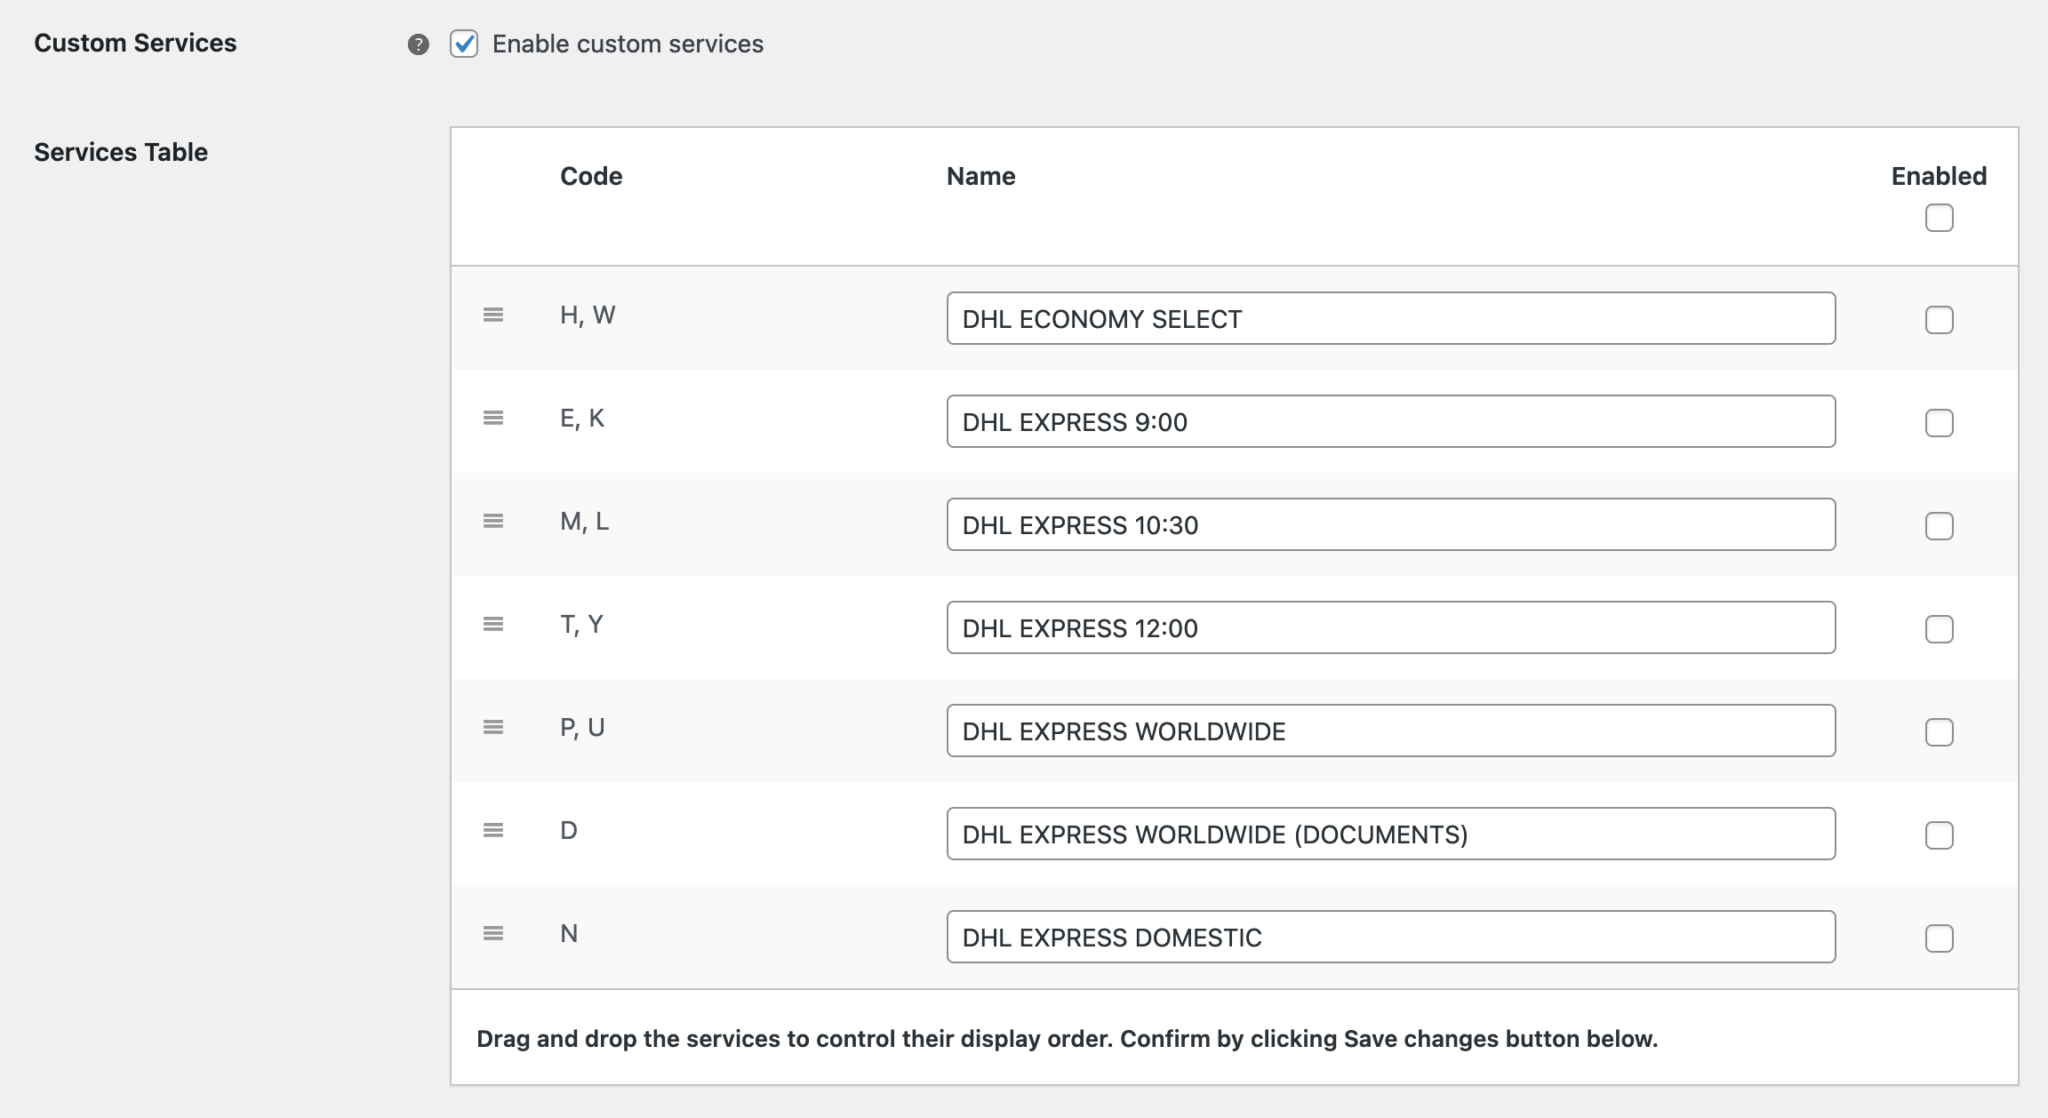Disable the Enable custom services checkbox
This screenshot has height=1118, width=2048.
point(463,43)
